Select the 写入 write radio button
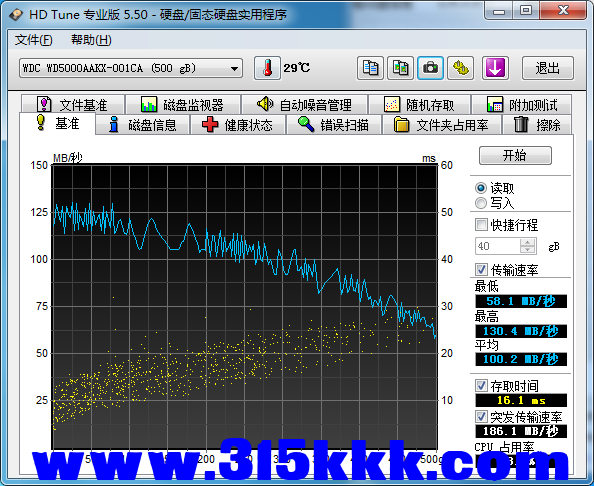The height and width of the screenshot is (486, 594). (481, 203)
